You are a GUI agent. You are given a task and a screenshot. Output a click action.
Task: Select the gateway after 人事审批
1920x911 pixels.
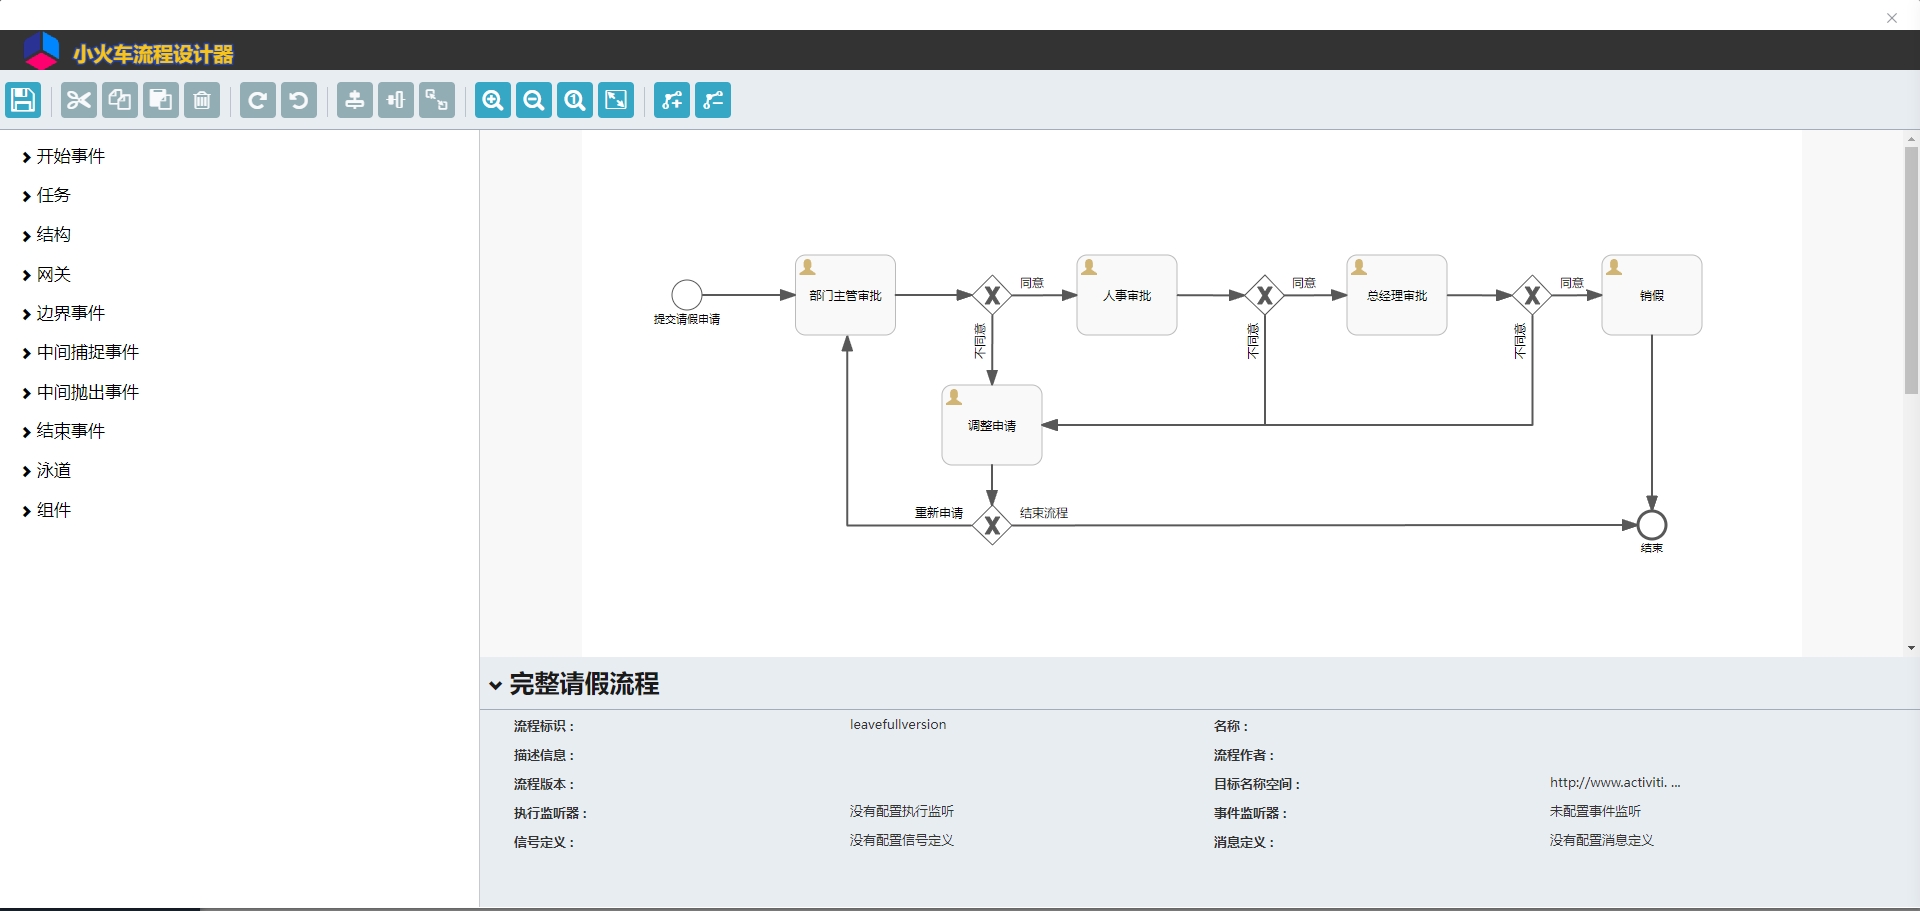1265,295
